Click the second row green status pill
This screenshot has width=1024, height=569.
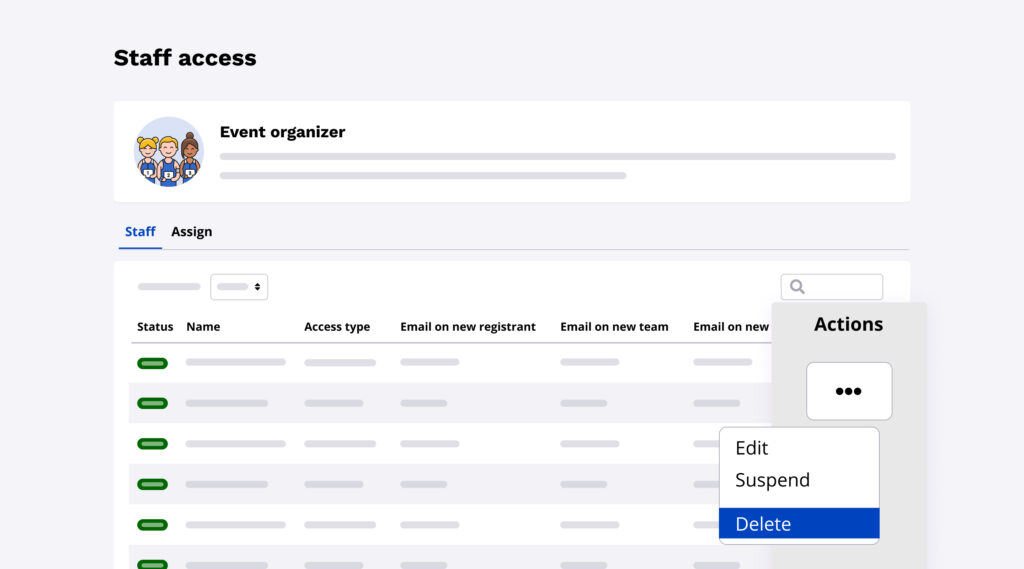coord(152,403)
